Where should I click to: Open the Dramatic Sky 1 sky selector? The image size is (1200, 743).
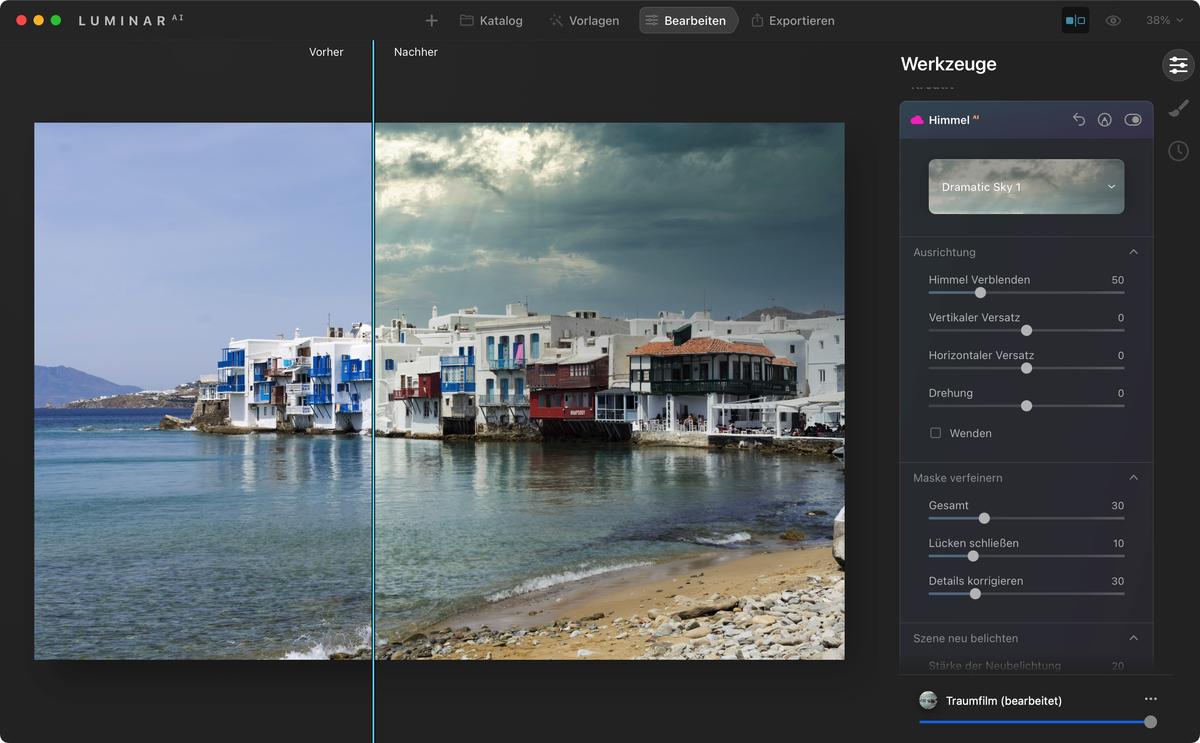pyautogui.click(x=1026, y=187)
